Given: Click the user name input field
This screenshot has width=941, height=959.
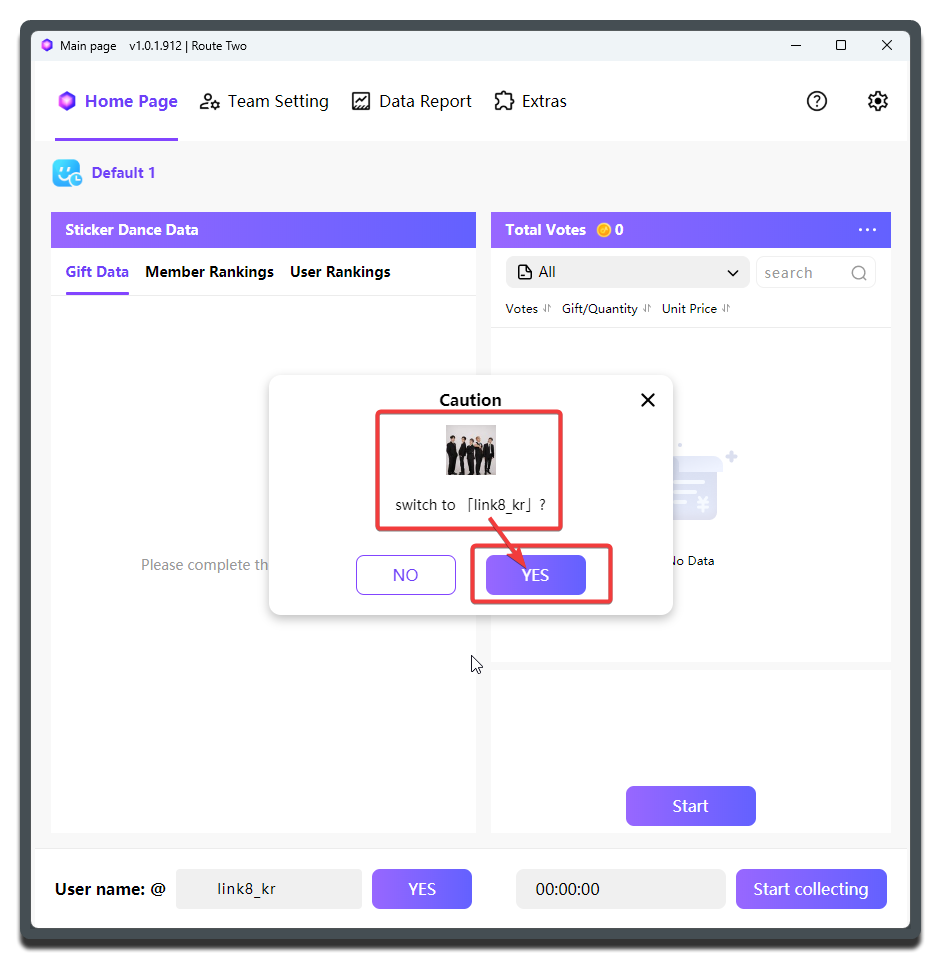Looking at the screenshot, I should [268, 889].
